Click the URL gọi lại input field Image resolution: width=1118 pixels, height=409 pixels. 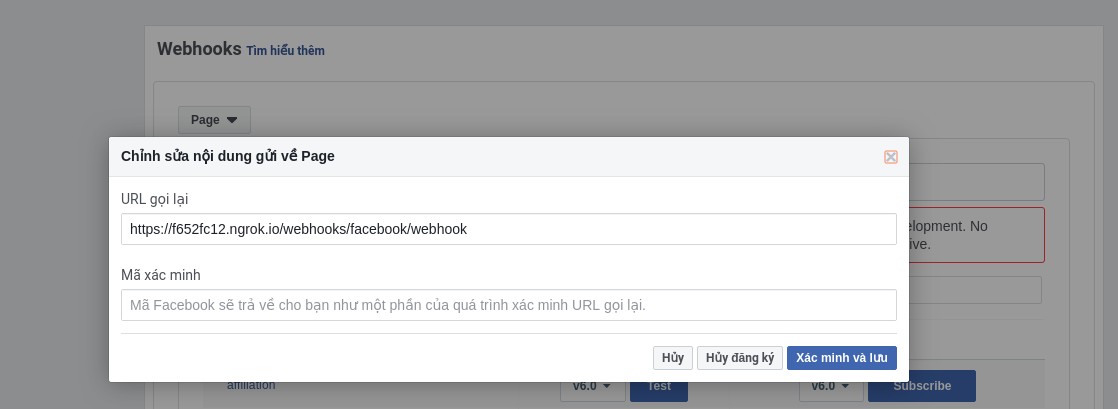[508, 229]
